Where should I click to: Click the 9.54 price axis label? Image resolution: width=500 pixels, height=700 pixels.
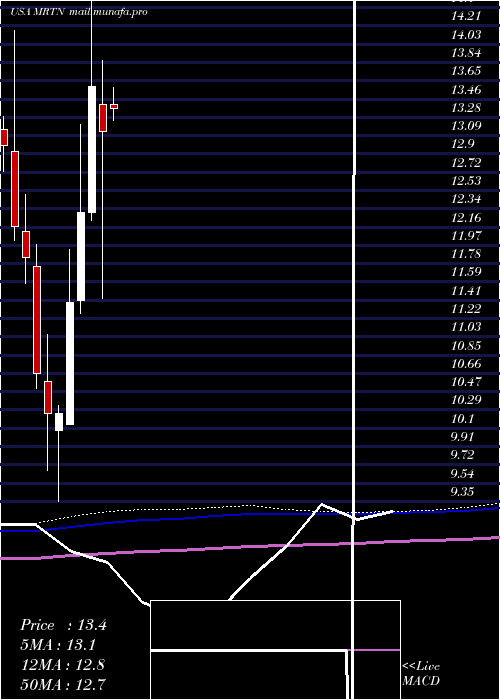tap(462, 473)
